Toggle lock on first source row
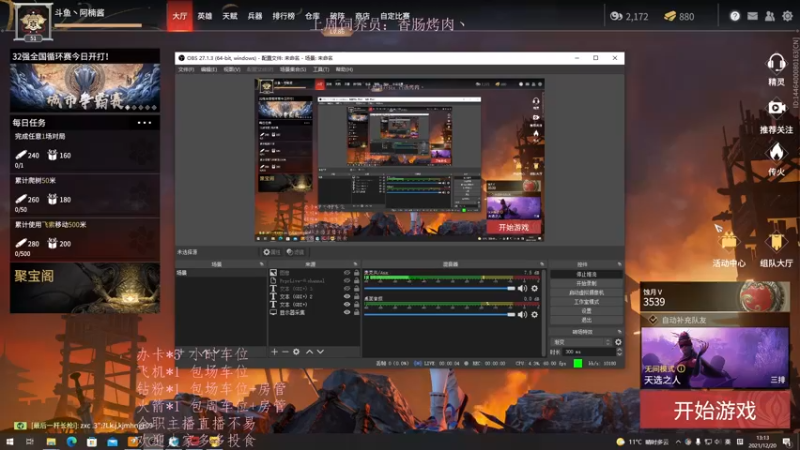 (x=357, y=273)
